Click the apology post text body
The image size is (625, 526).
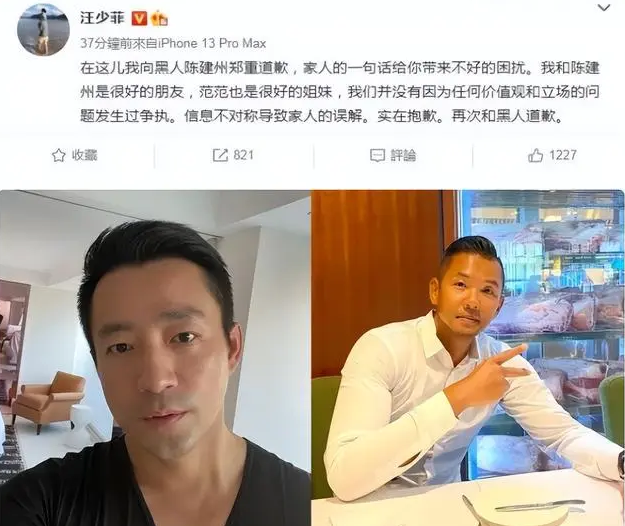coord(340,92)
